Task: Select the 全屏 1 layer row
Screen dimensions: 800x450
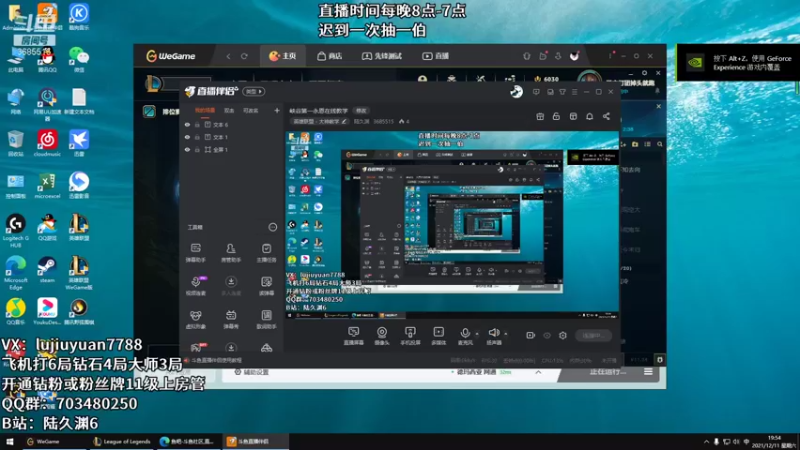Action: click(x=232, y=149)
